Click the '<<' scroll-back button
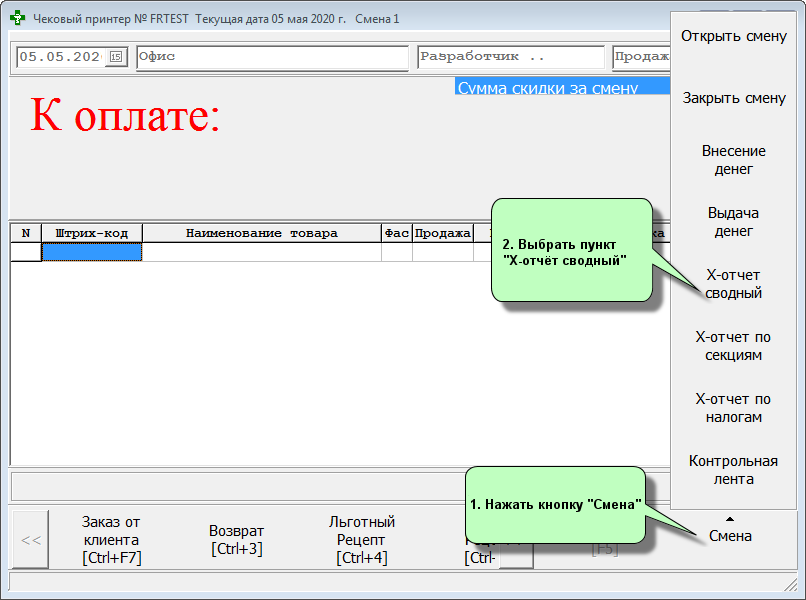 coord(31,540)
